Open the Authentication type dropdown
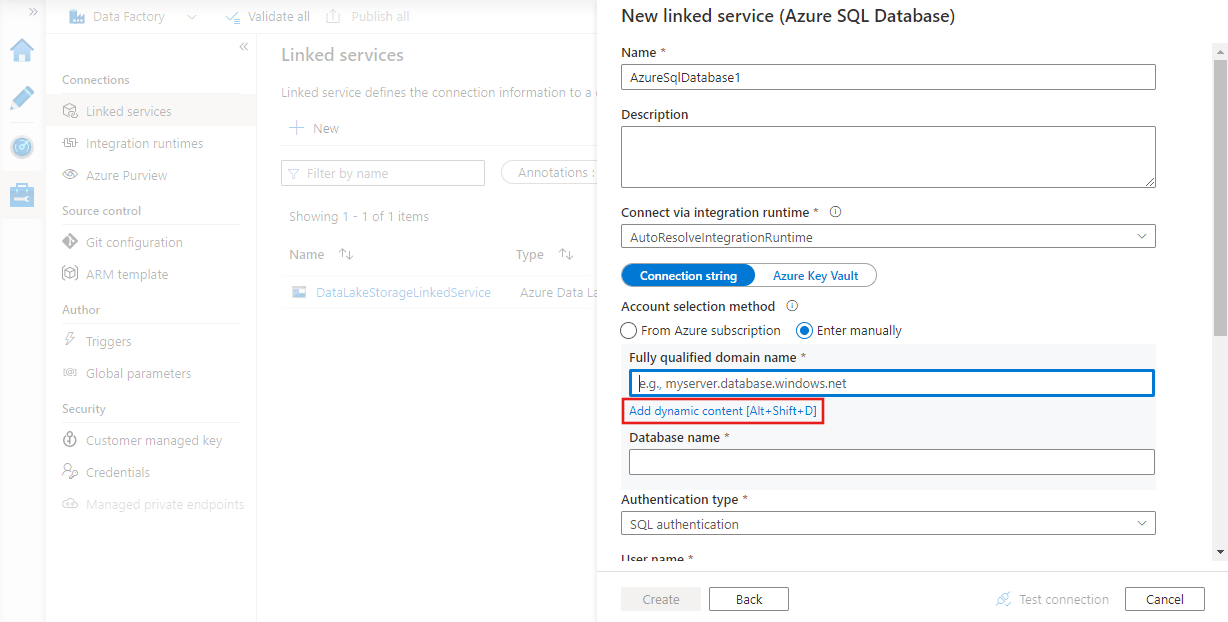This screenshot has height=622, width=1228. [1142, 523]
